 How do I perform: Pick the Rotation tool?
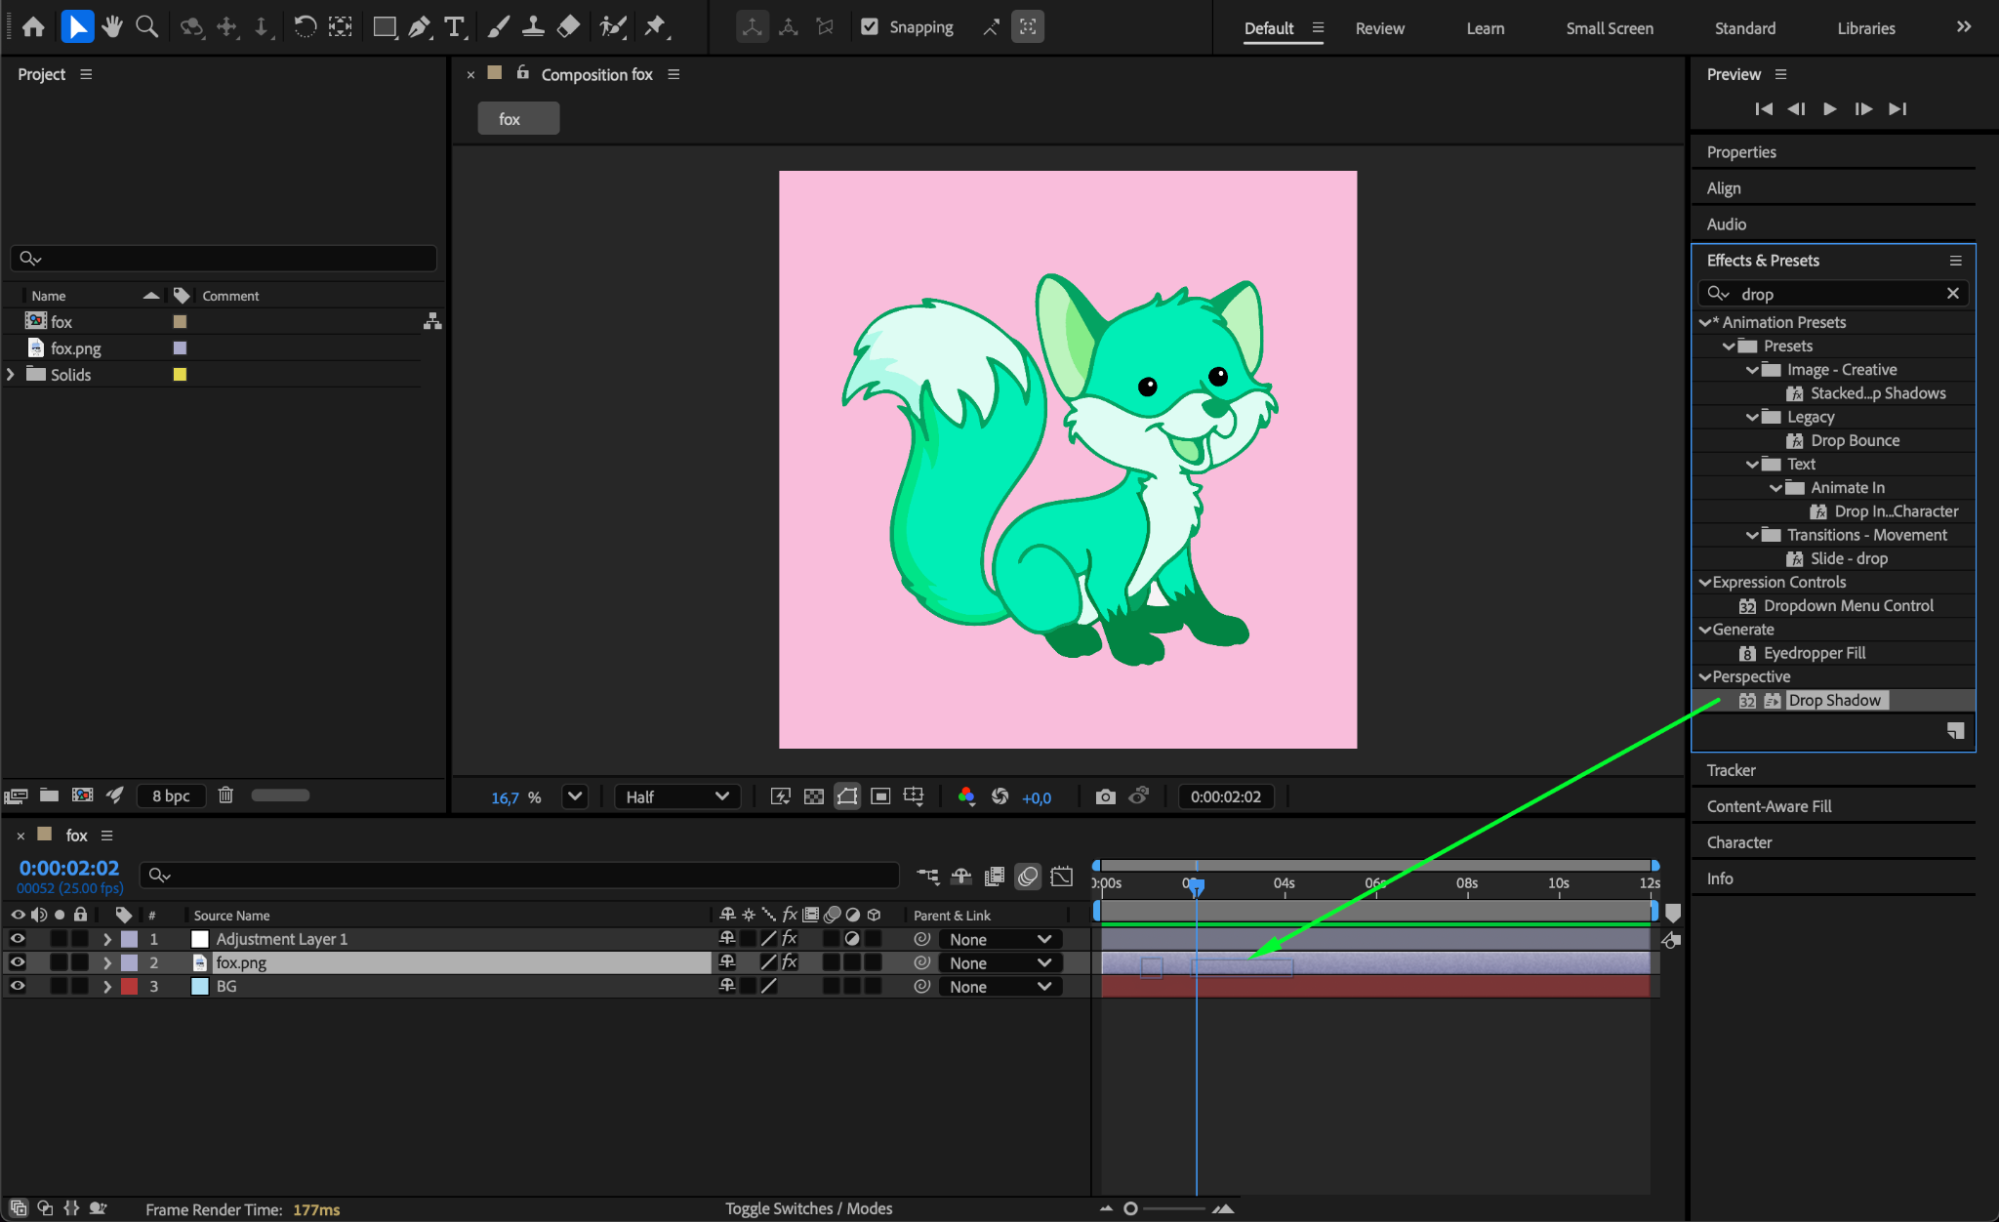tap(305, 27)
